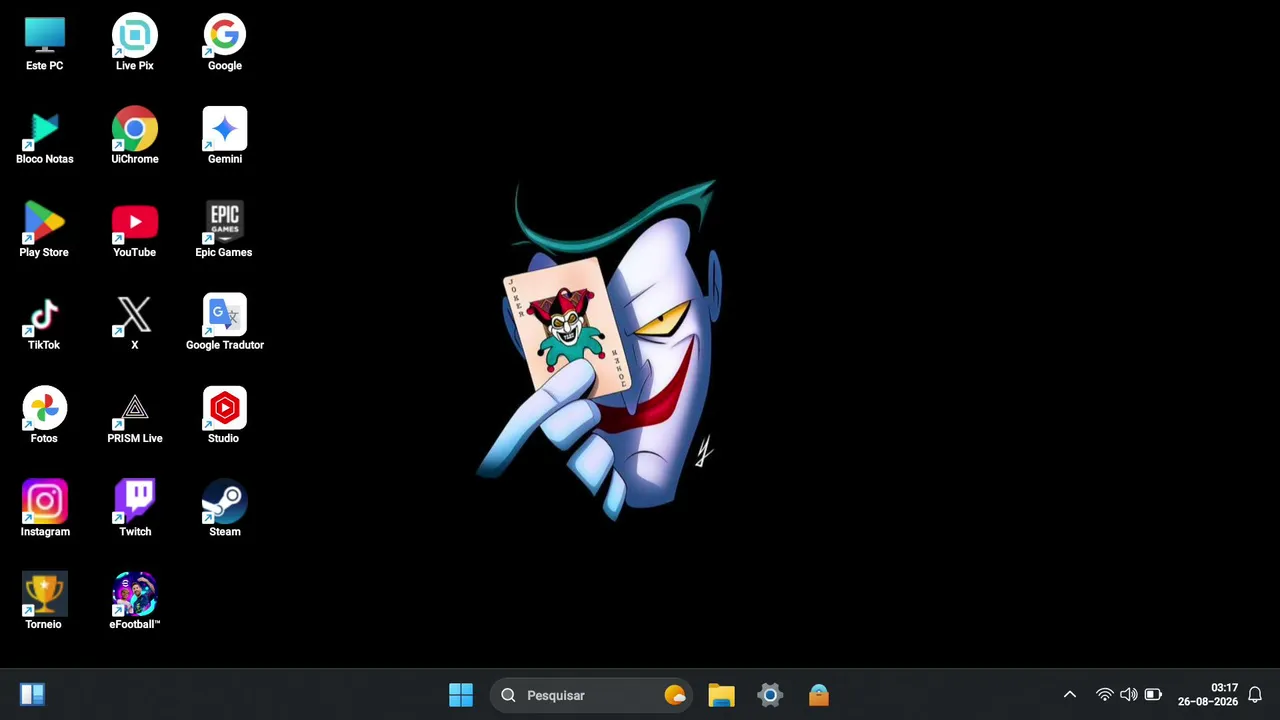Select the YouTube desktop shortcut
1280x720 pixels.
[135, 230]
